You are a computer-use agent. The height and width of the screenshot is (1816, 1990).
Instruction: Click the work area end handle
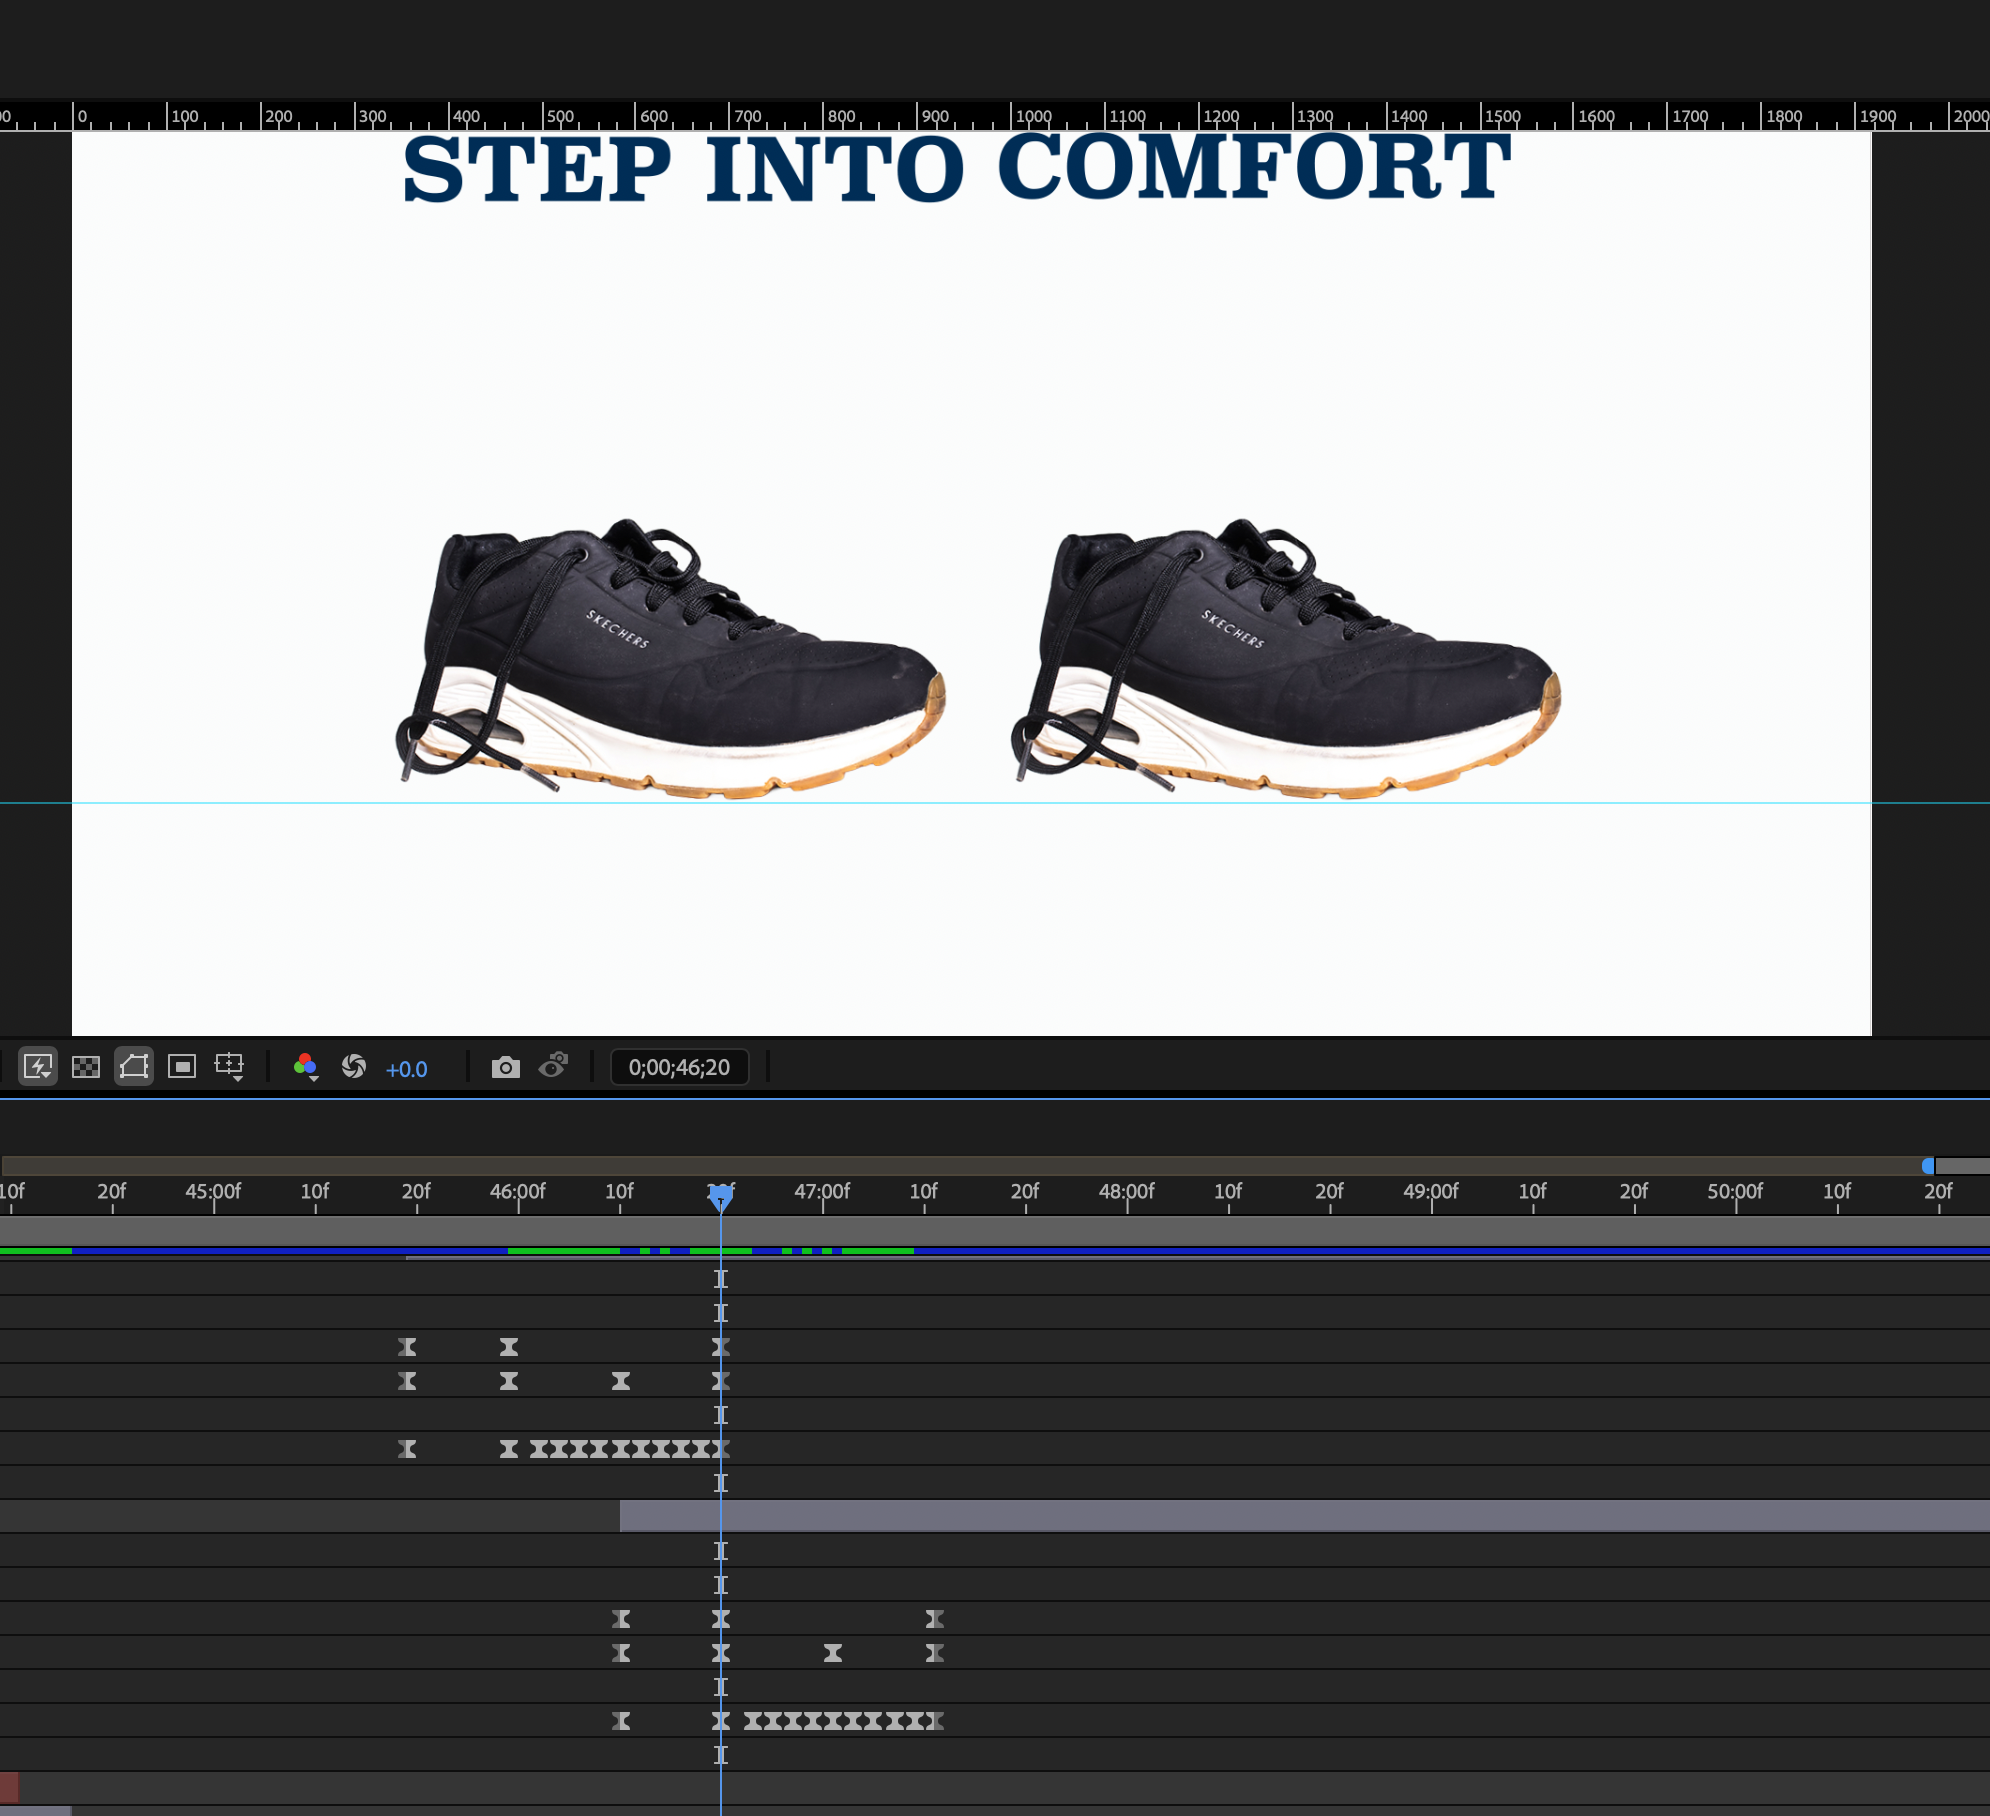[1928, 1165]
